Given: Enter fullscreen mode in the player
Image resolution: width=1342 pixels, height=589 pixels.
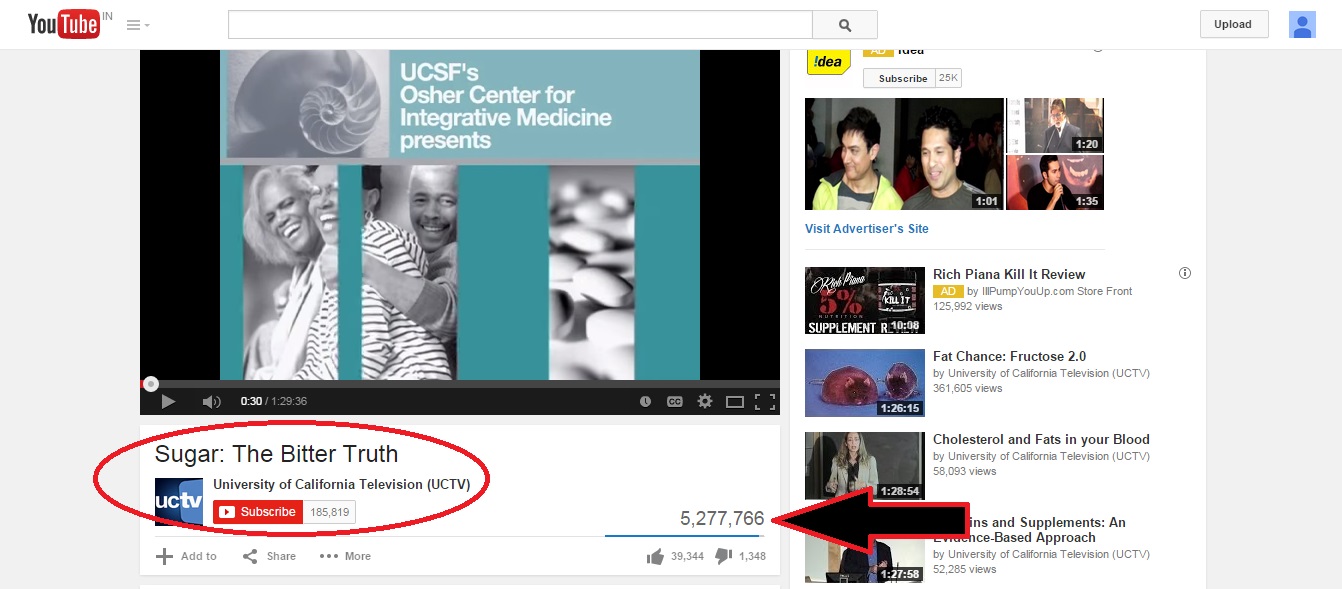Looking at the screenshot, I should pos(765,402).
